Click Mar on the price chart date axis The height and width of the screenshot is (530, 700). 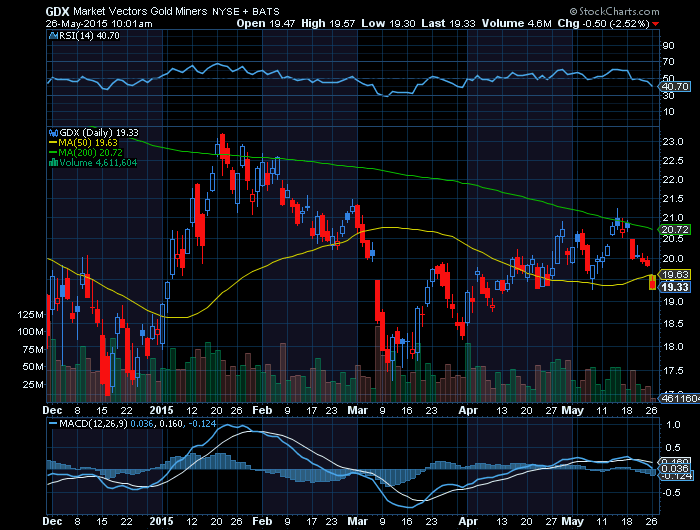pos(357,410)
